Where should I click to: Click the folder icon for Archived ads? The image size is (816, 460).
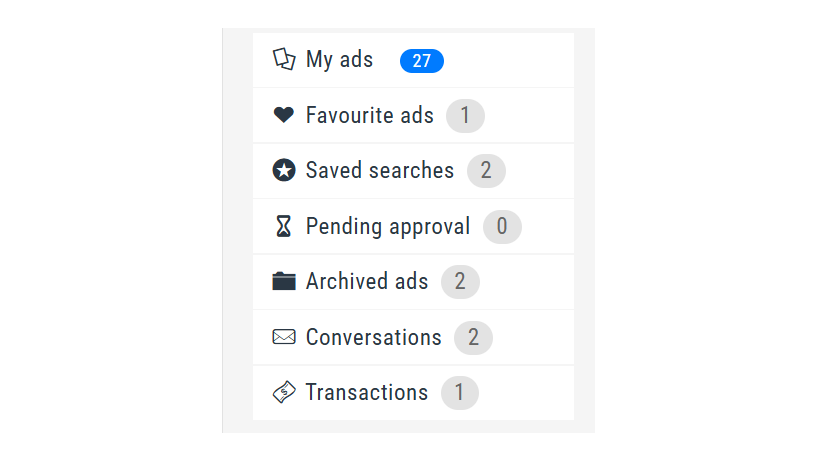point(284,281)
